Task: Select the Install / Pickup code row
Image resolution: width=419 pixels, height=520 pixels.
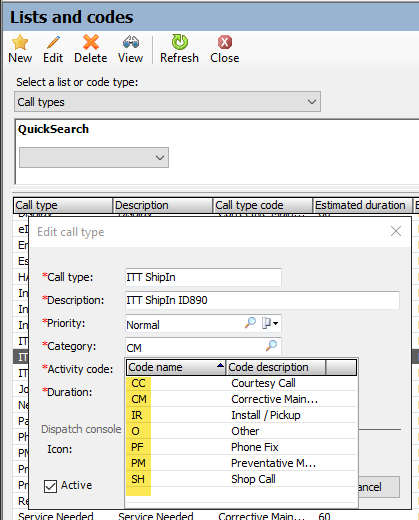Action: (x=241, y=415)
